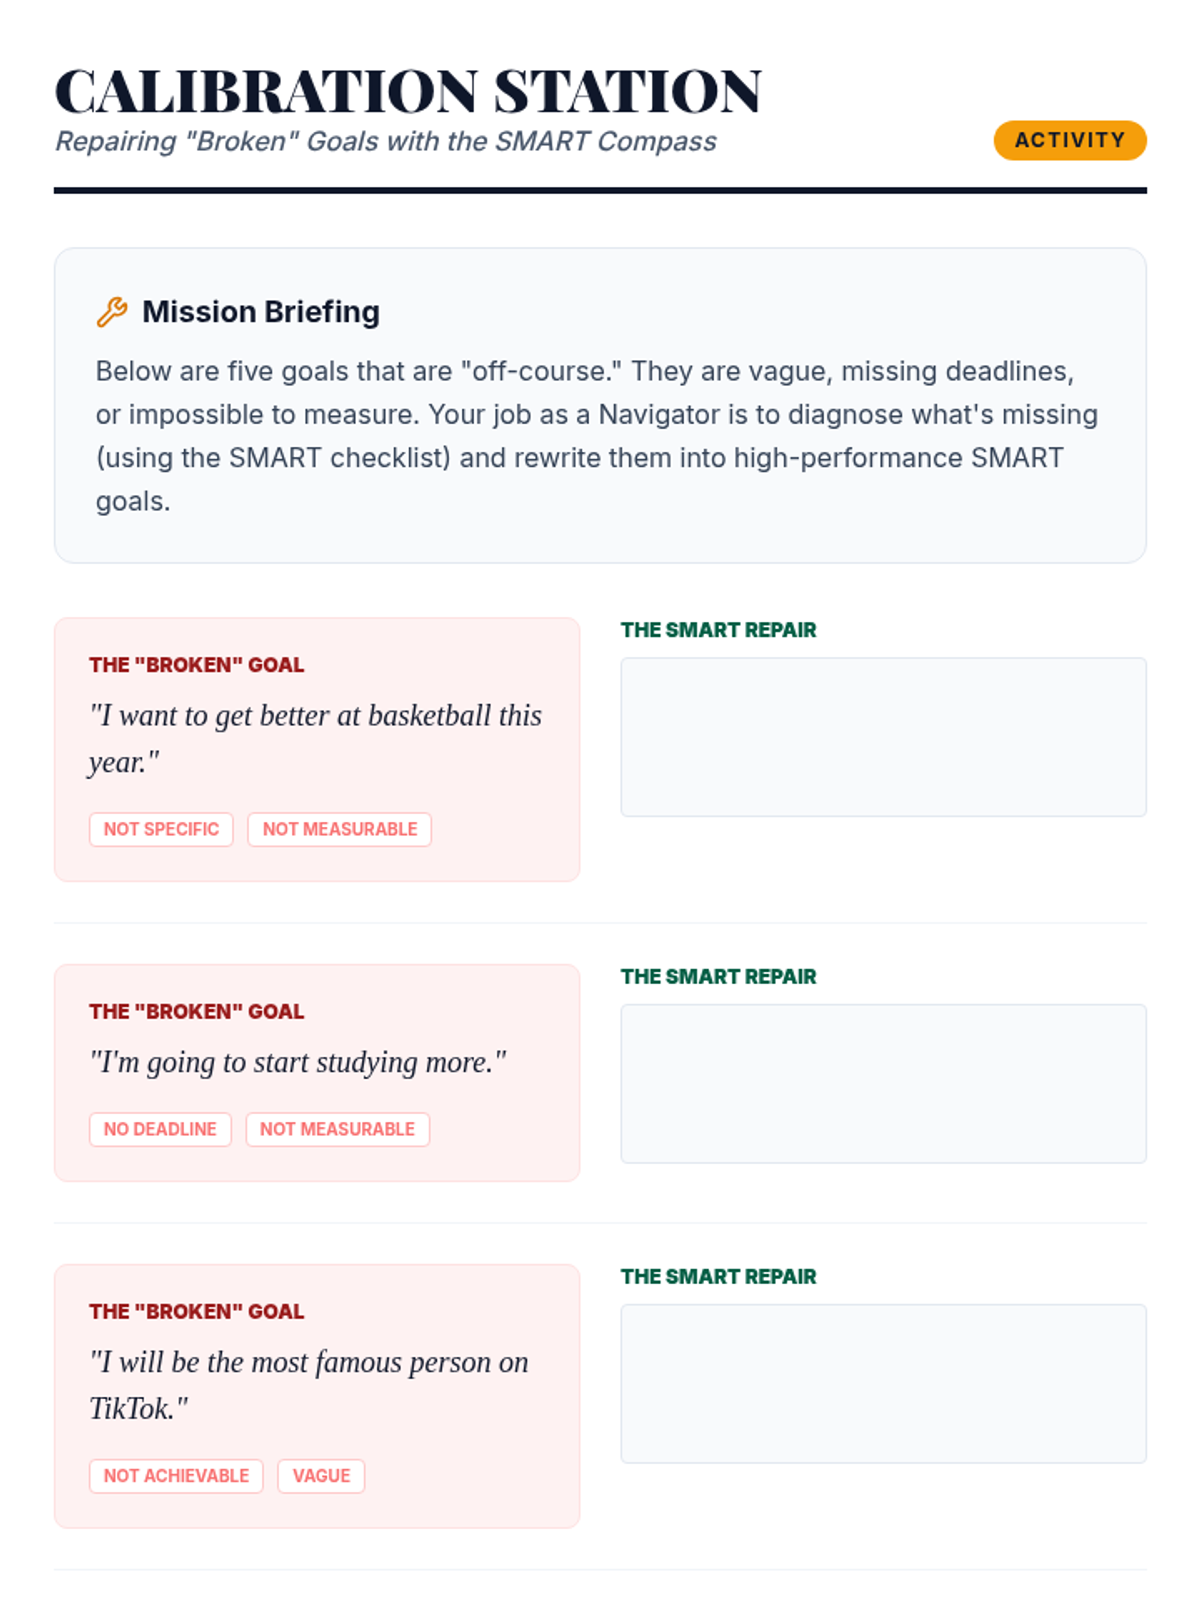This screenshot has height=1600, width=1200.
Task: Click the studying goal SMART repair text box
Action: 883,1083
